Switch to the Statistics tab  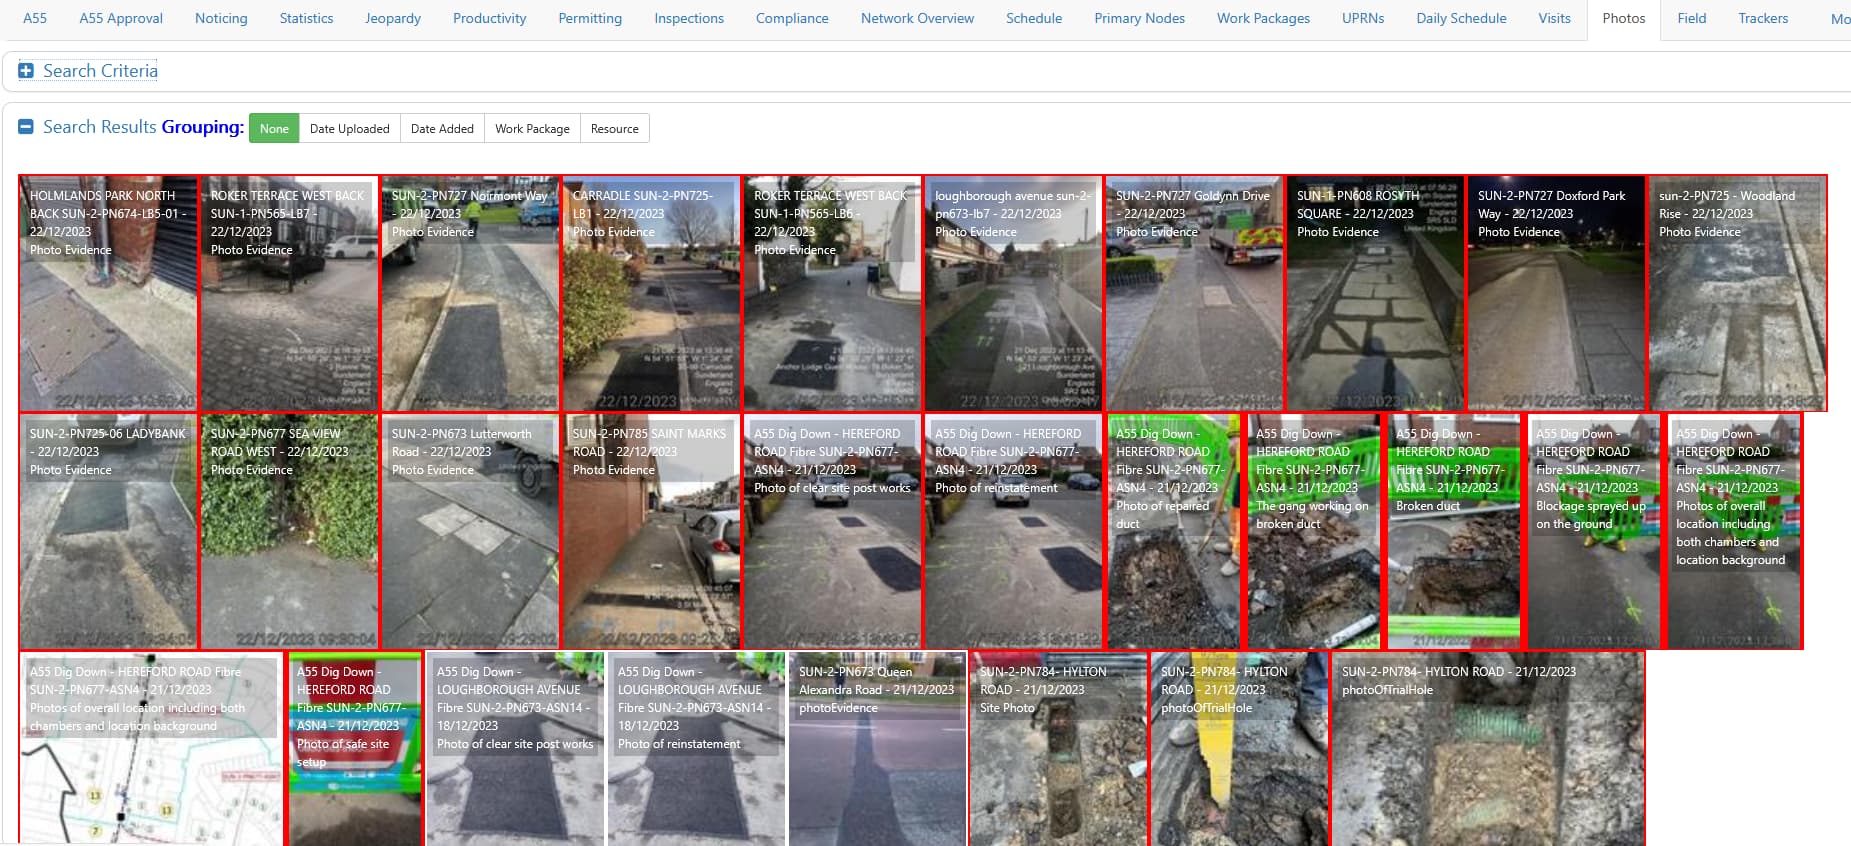306,18
